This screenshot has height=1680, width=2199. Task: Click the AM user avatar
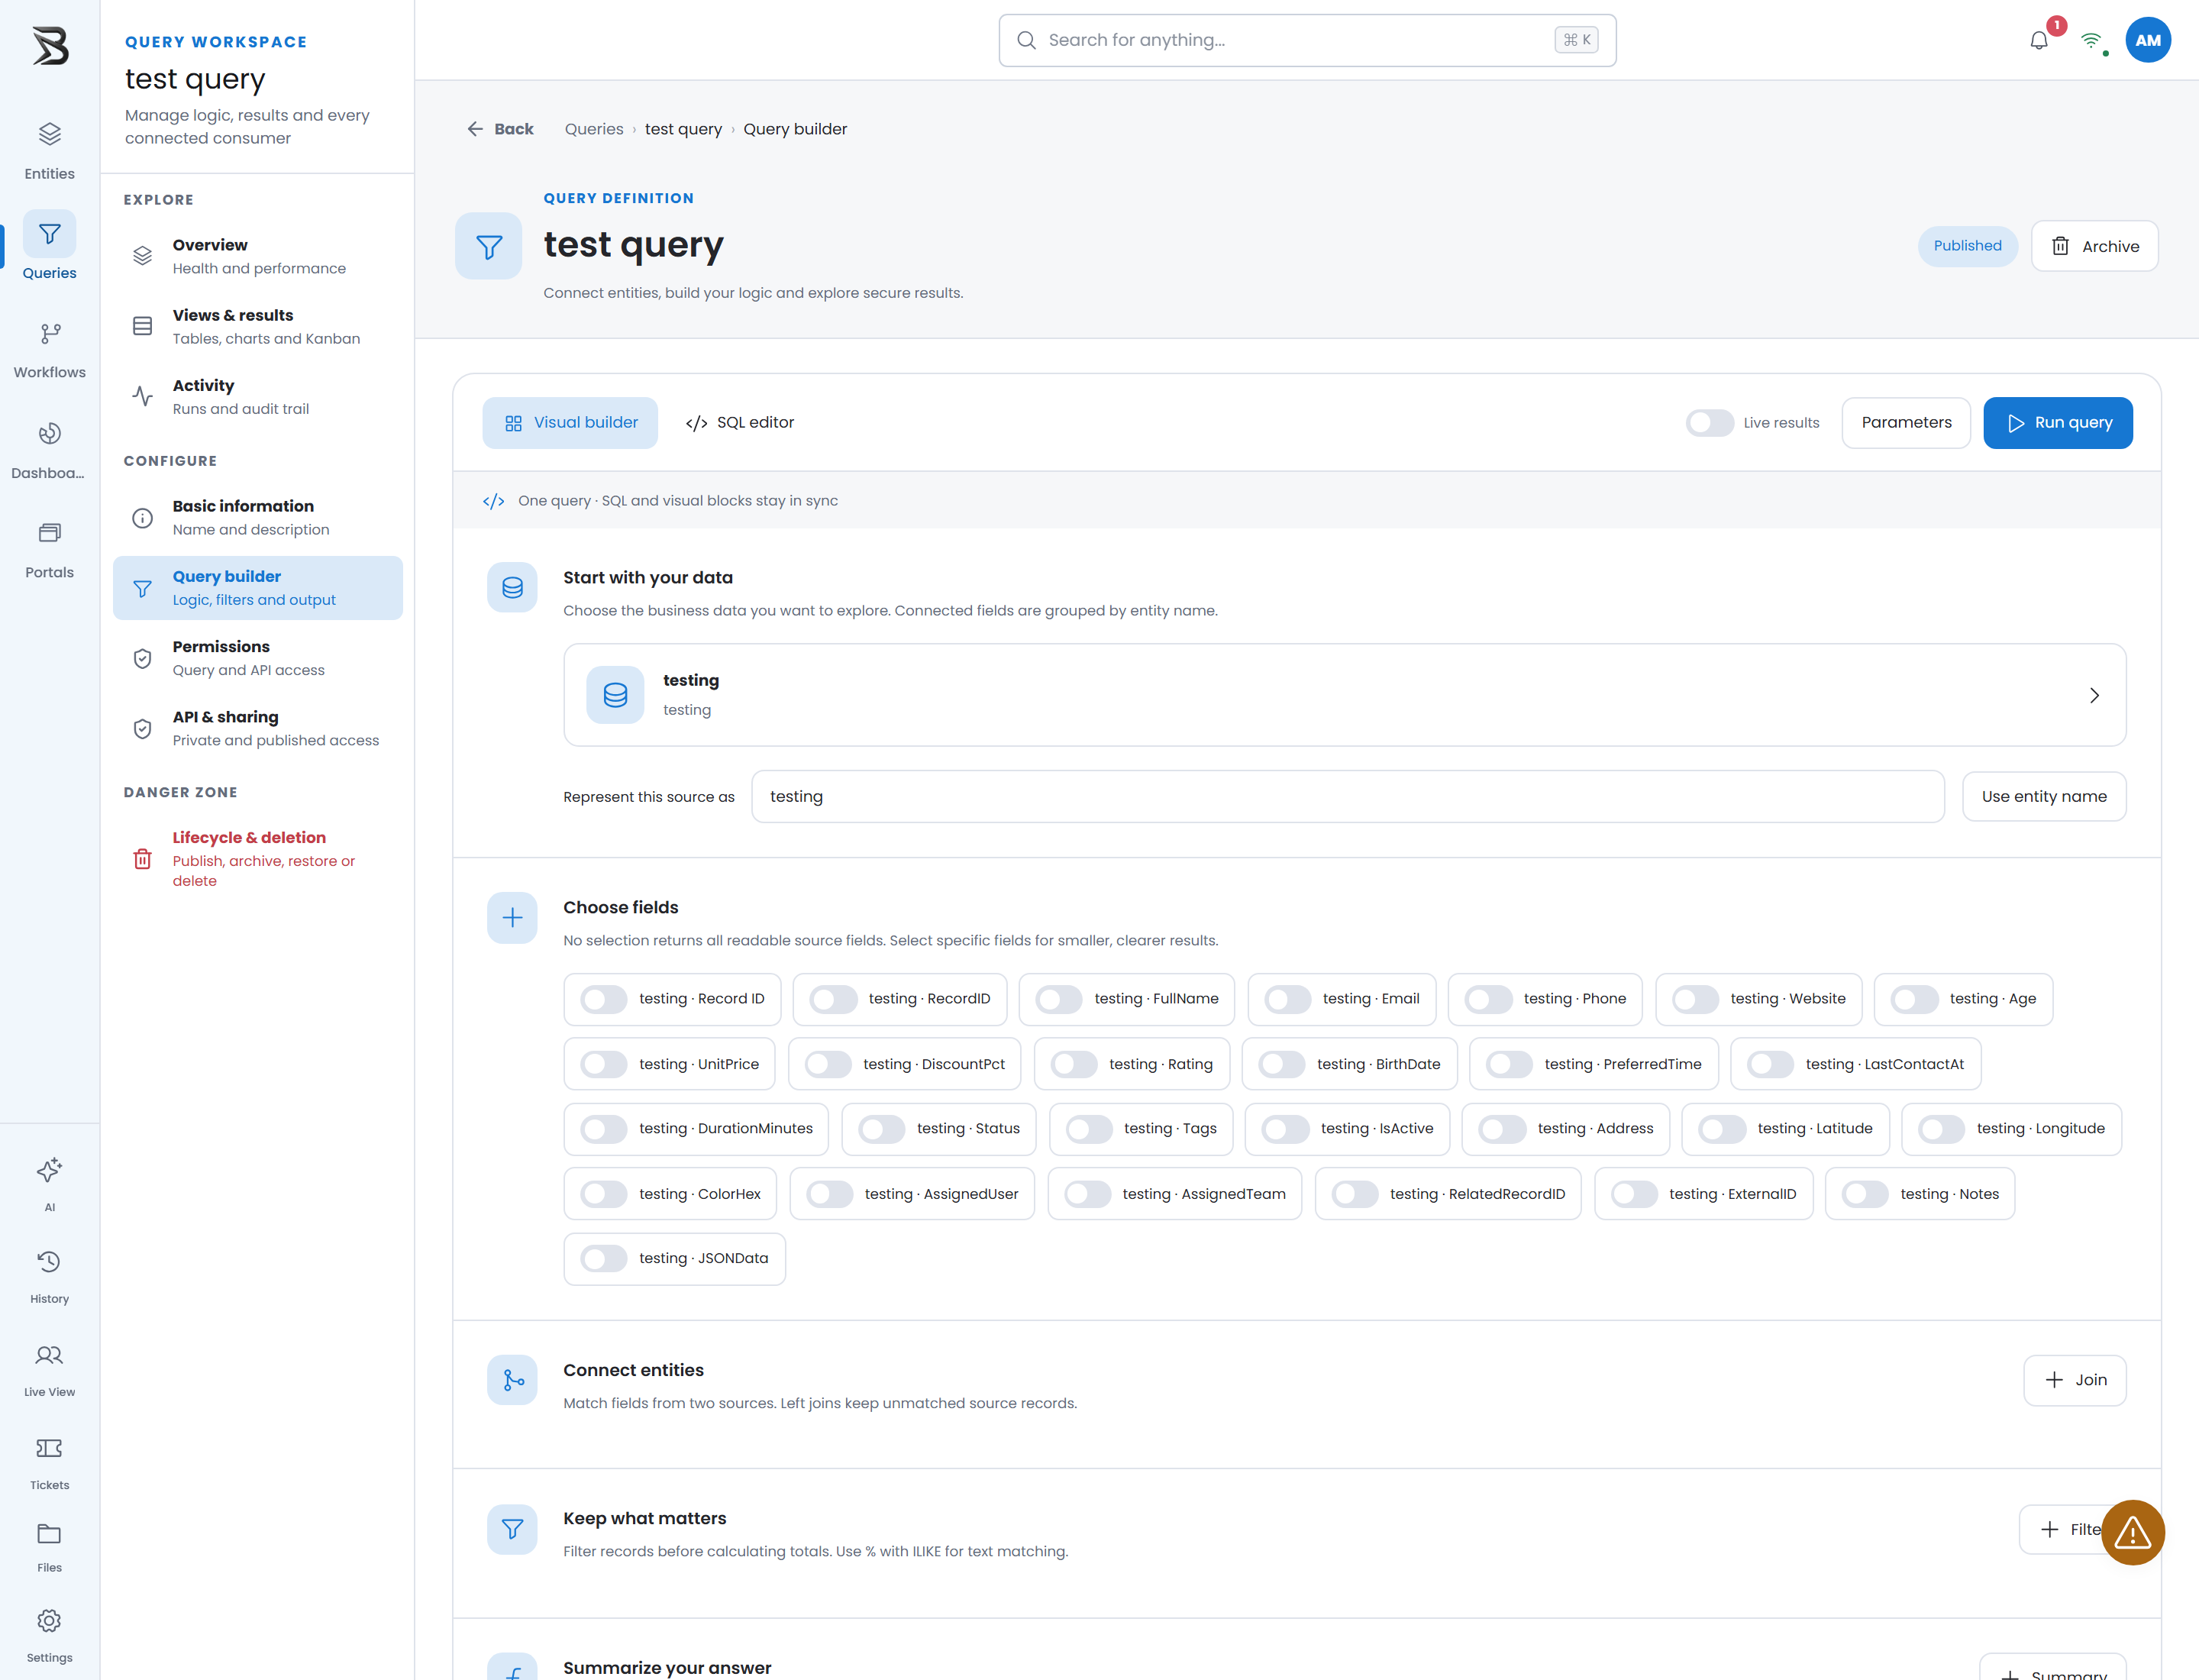2147,40
